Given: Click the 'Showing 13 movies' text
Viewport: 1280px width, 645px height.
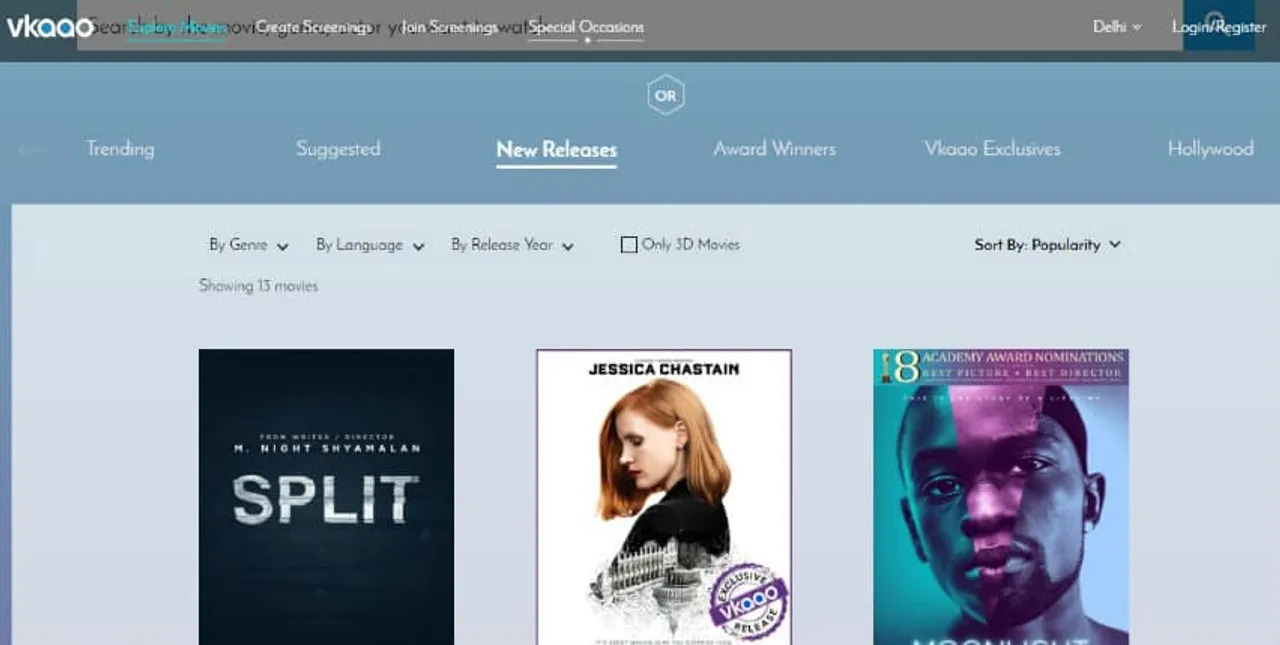Looking at the screenshot, I should (258, 286).
